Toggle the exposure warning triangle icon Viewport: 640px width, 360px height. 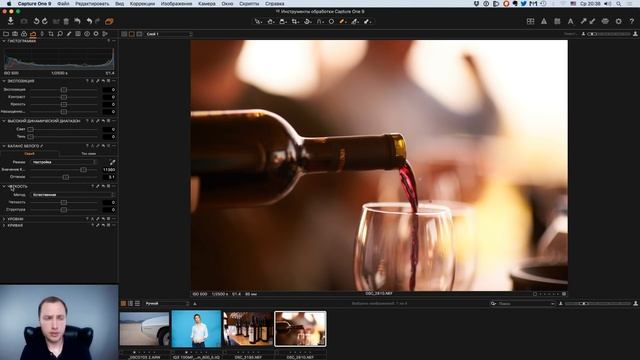tap(544, 21)
